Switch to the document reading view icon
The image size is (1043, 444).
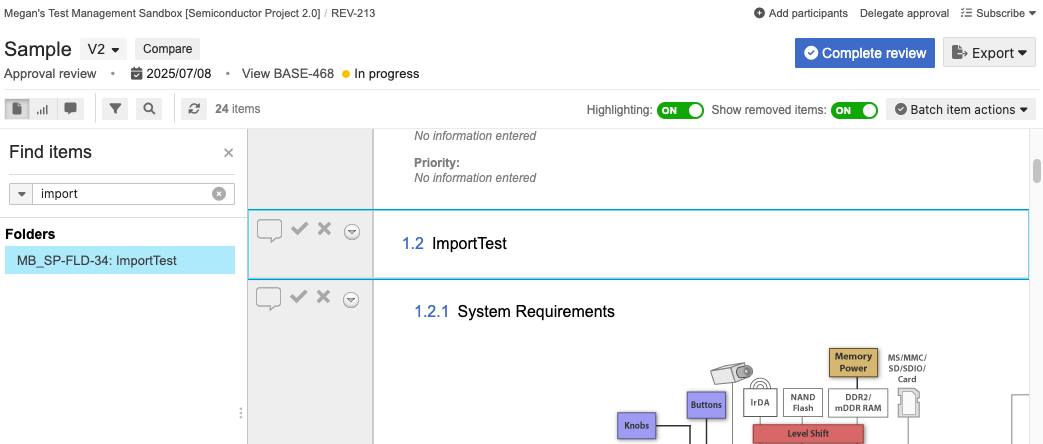17,109
